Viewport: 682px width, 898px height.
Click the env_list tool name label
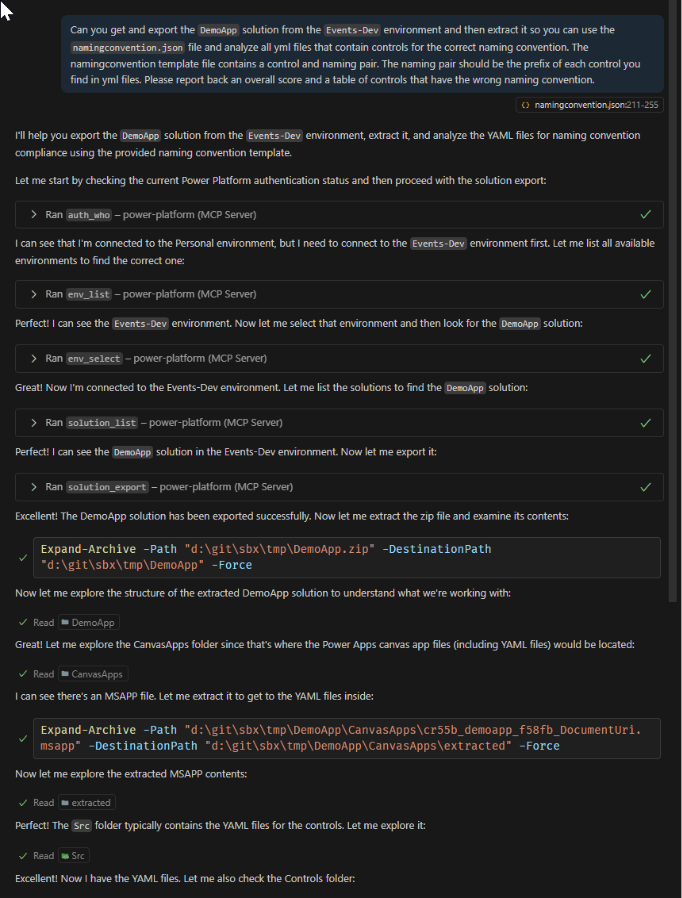click(89, 294)
